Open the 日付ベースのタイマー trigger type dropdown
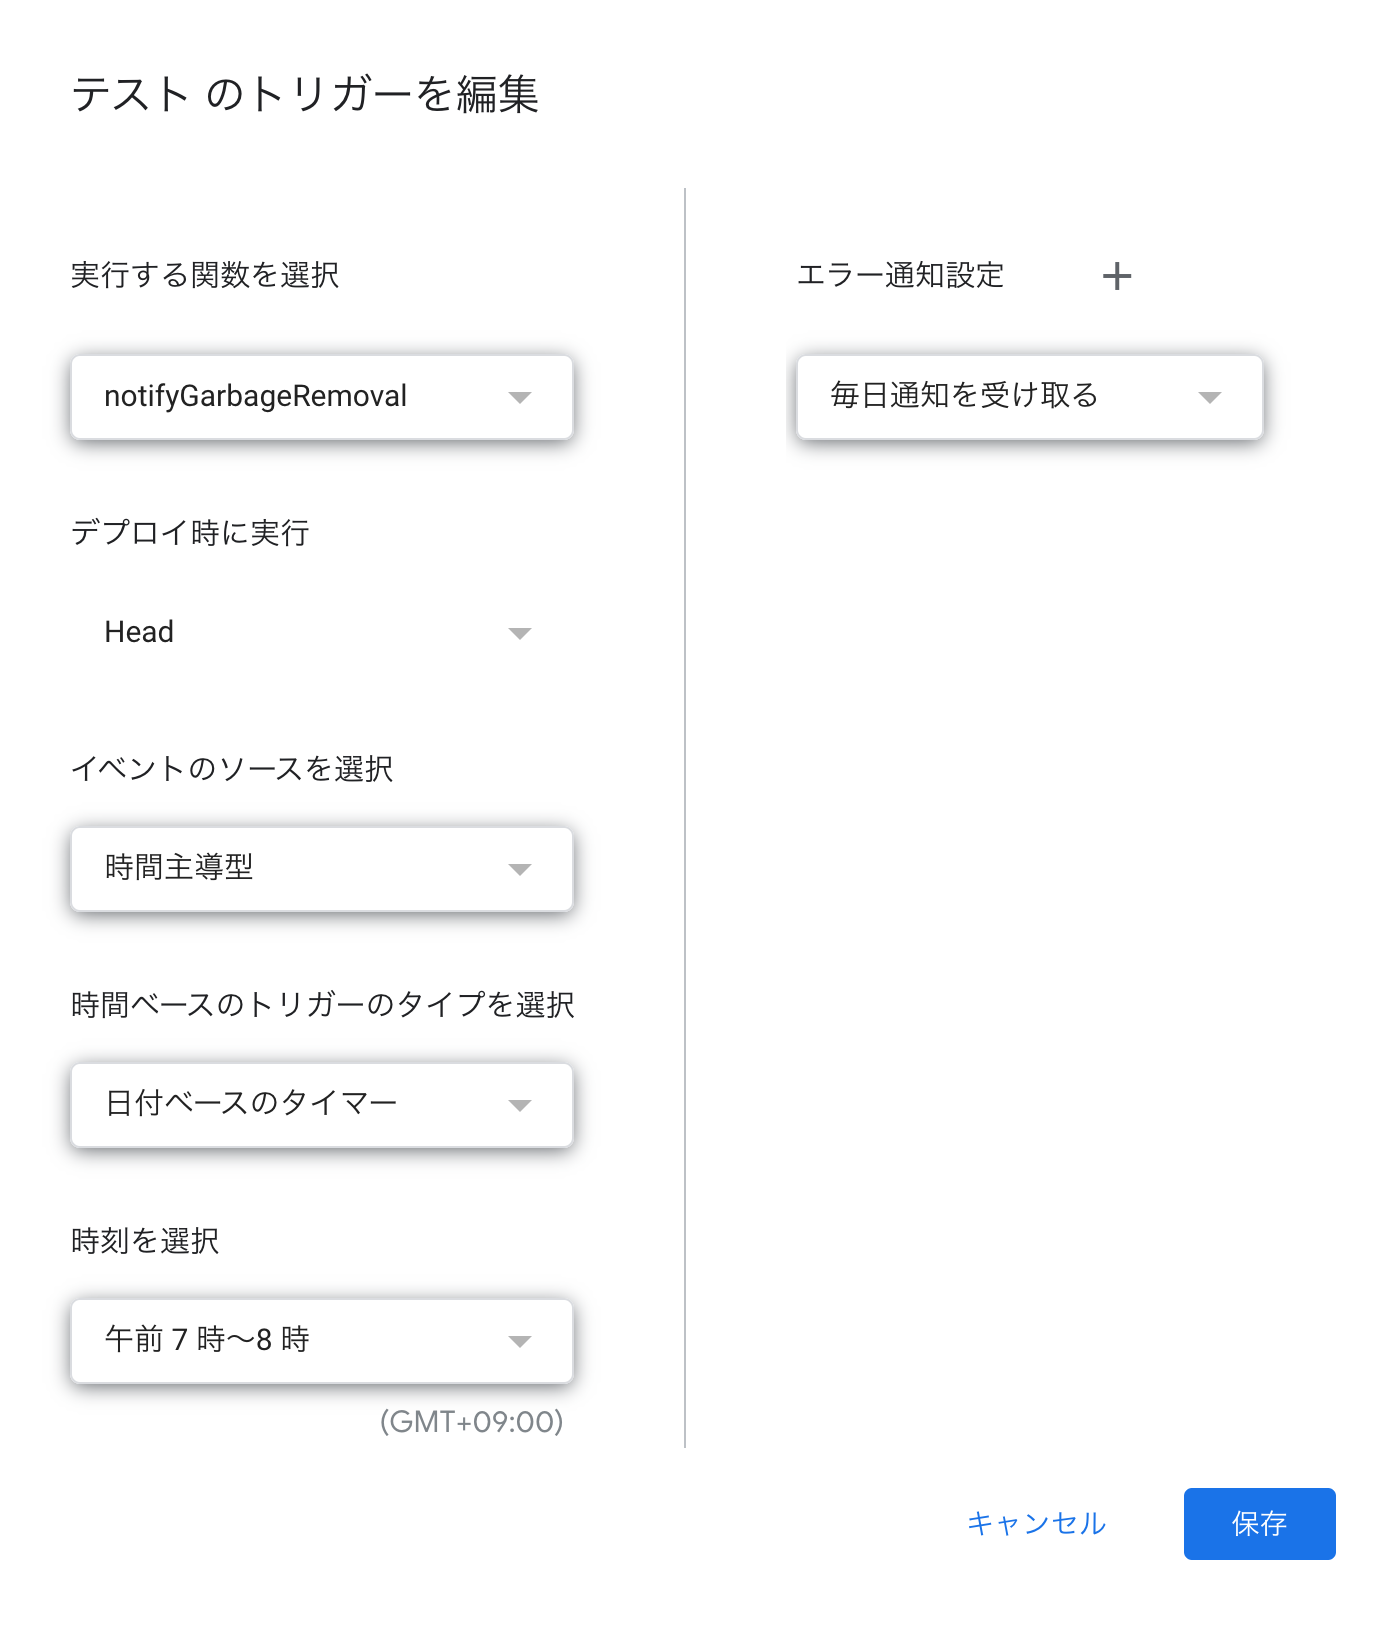The height and width of the screenshot is (1632, 1398). [x=300, y=1105]
